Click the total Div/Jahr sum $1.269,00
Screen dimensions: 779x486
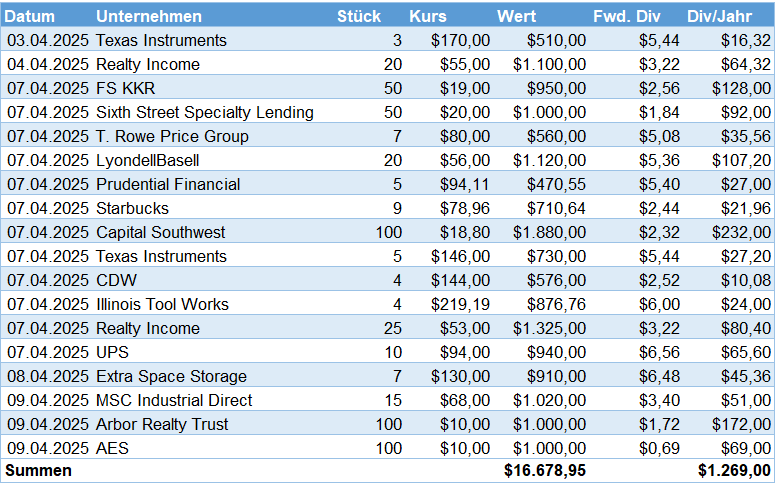point(734,470)
